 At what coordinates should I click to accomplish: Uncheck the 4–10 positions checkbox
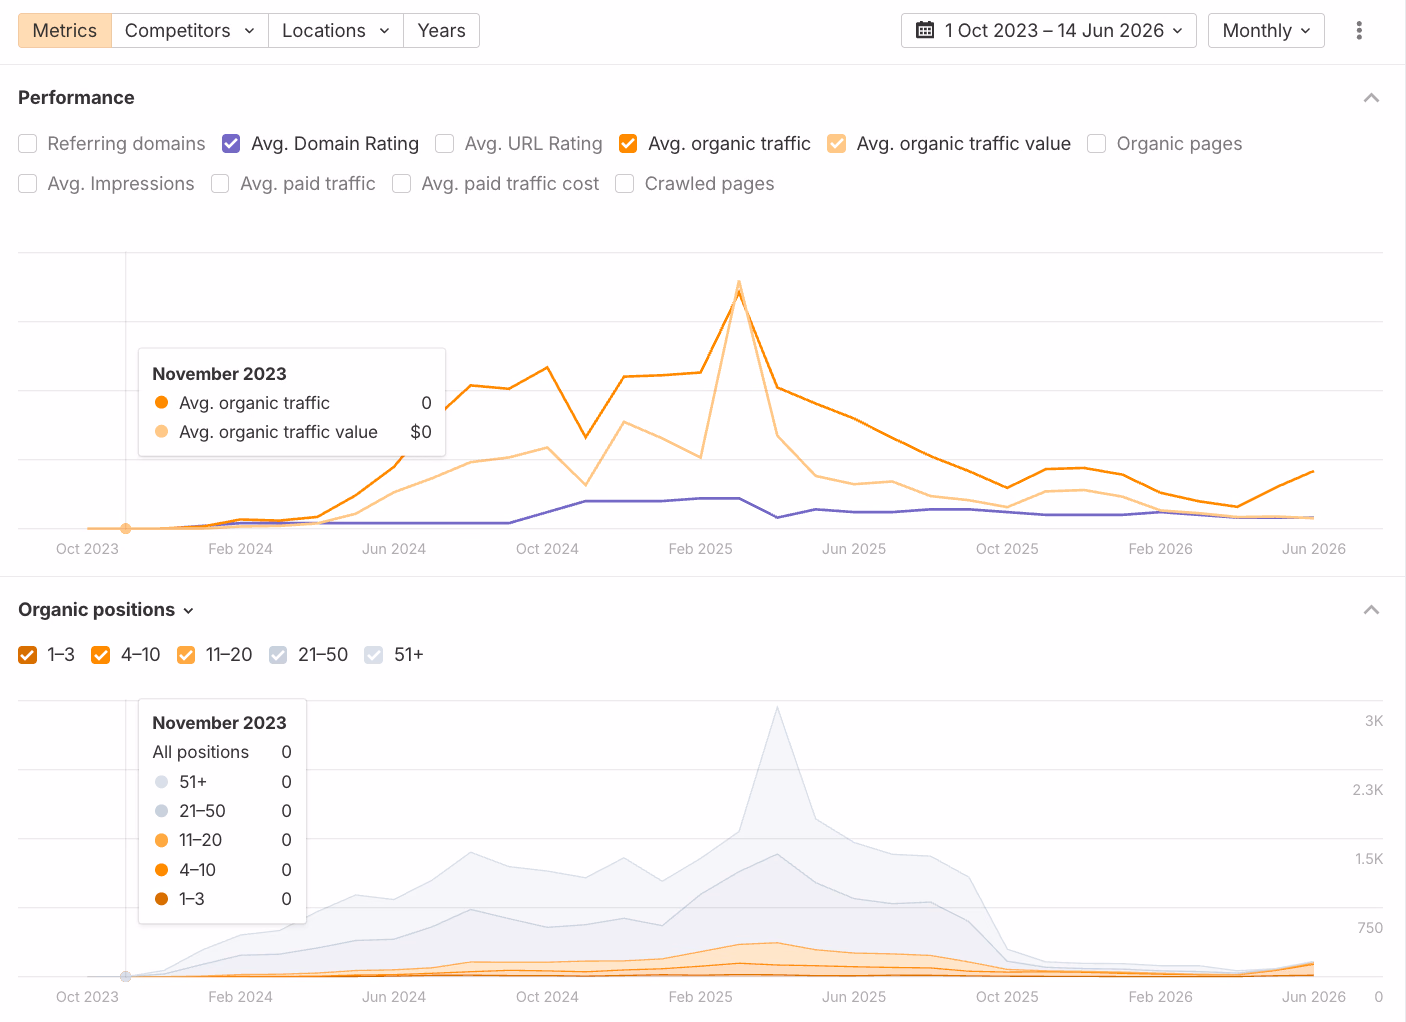(x=101, y=655)
